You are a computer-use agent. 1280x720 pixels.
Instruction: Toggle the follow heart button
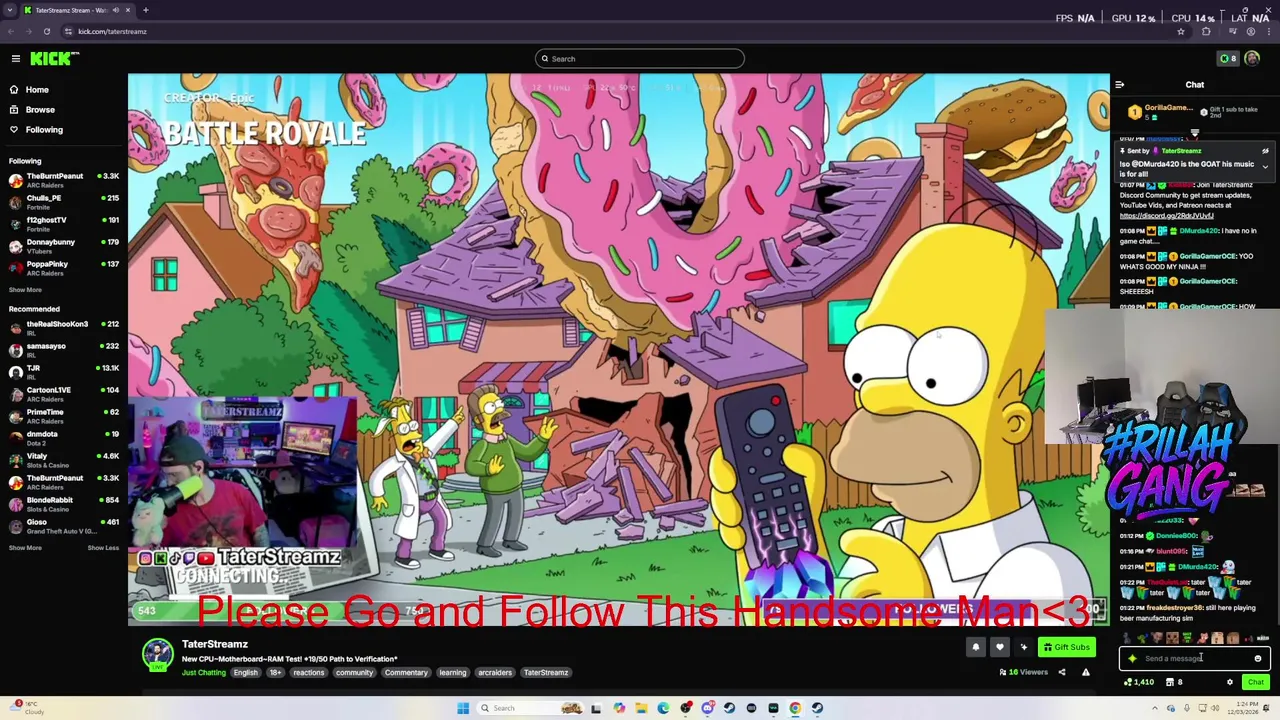pyautogui.click(x=999, y=648)
